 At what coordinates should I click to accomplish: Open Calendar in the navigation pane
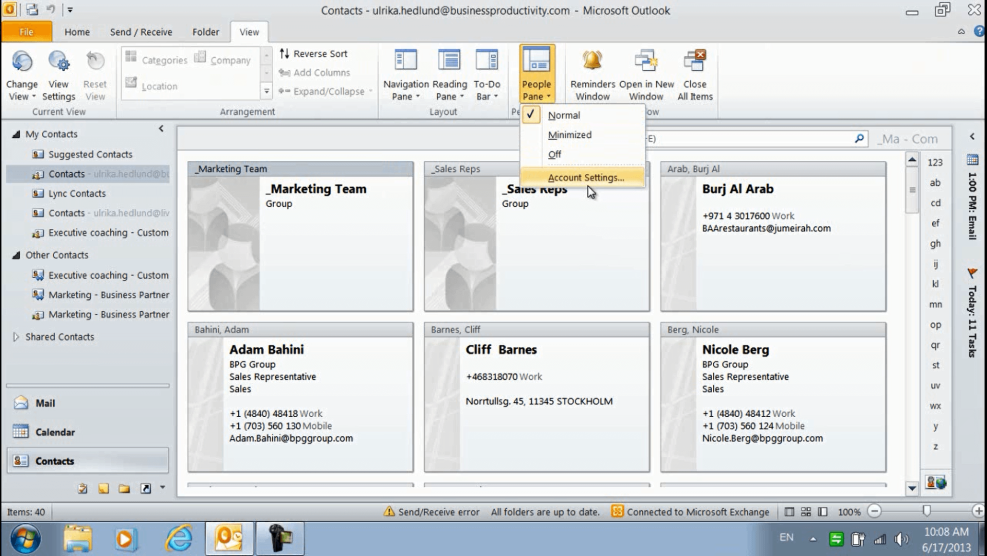click(56, 432)
